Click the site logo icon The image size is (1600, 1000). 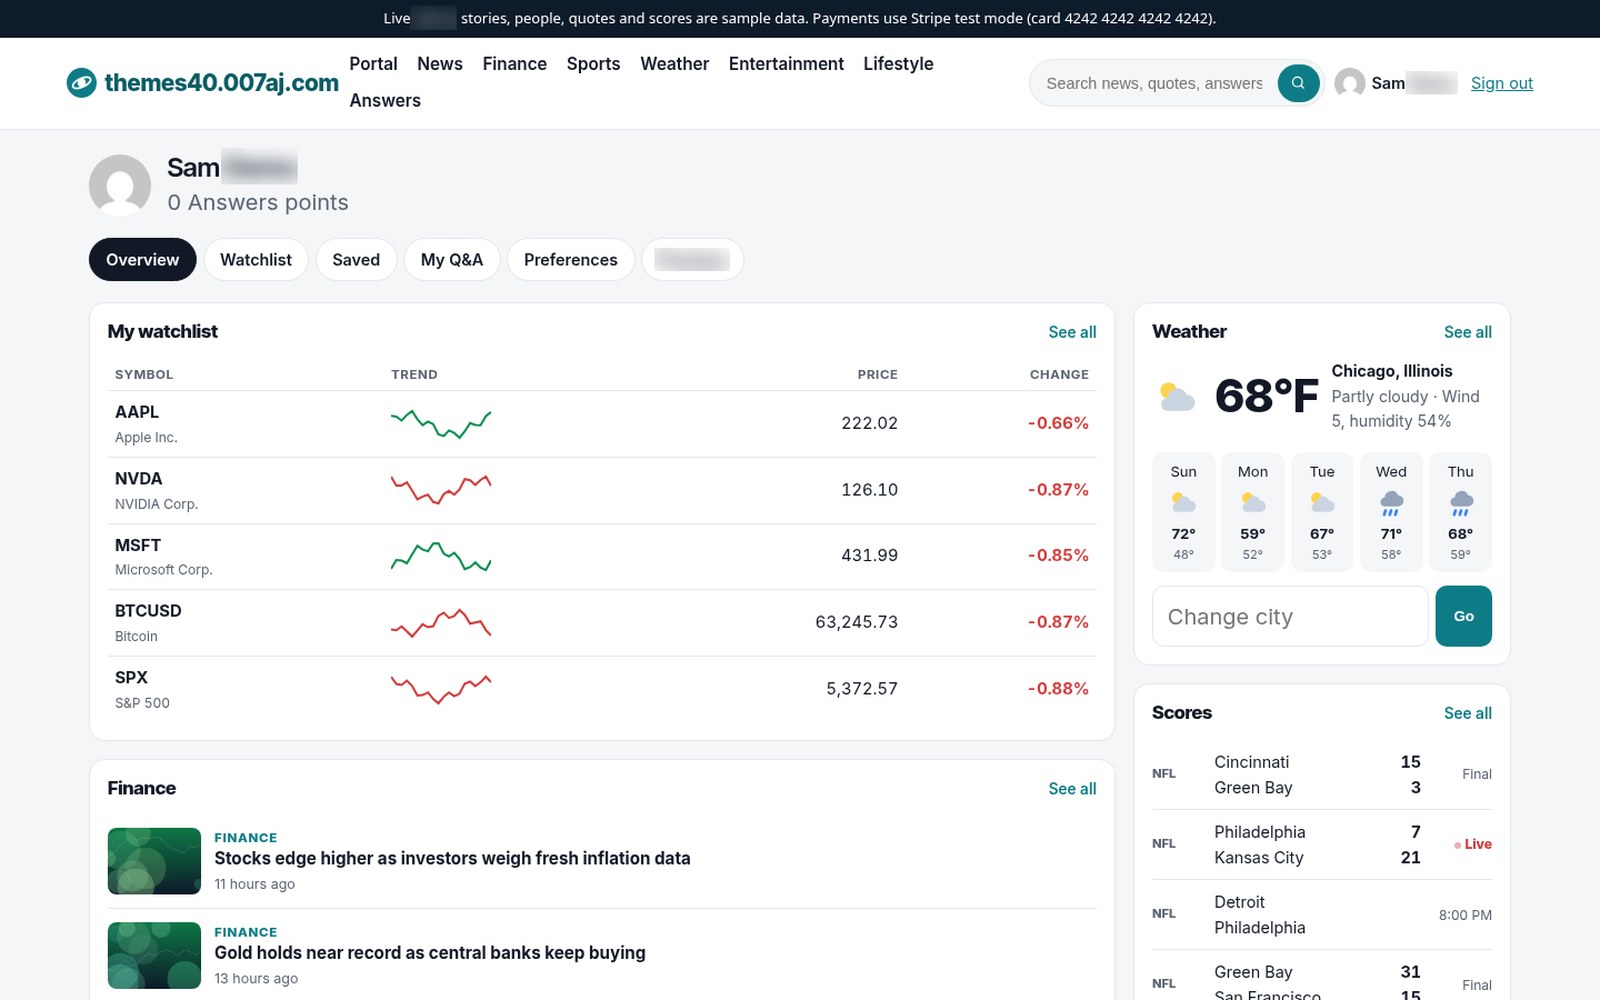[81, 83]
